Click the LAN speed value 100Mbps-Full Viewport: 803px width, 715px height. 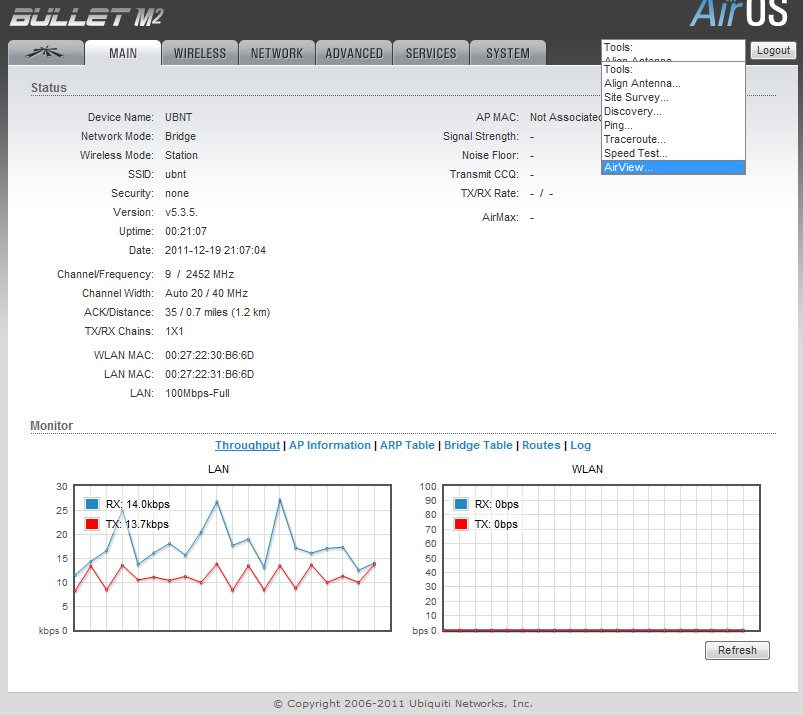pos(197,393)
